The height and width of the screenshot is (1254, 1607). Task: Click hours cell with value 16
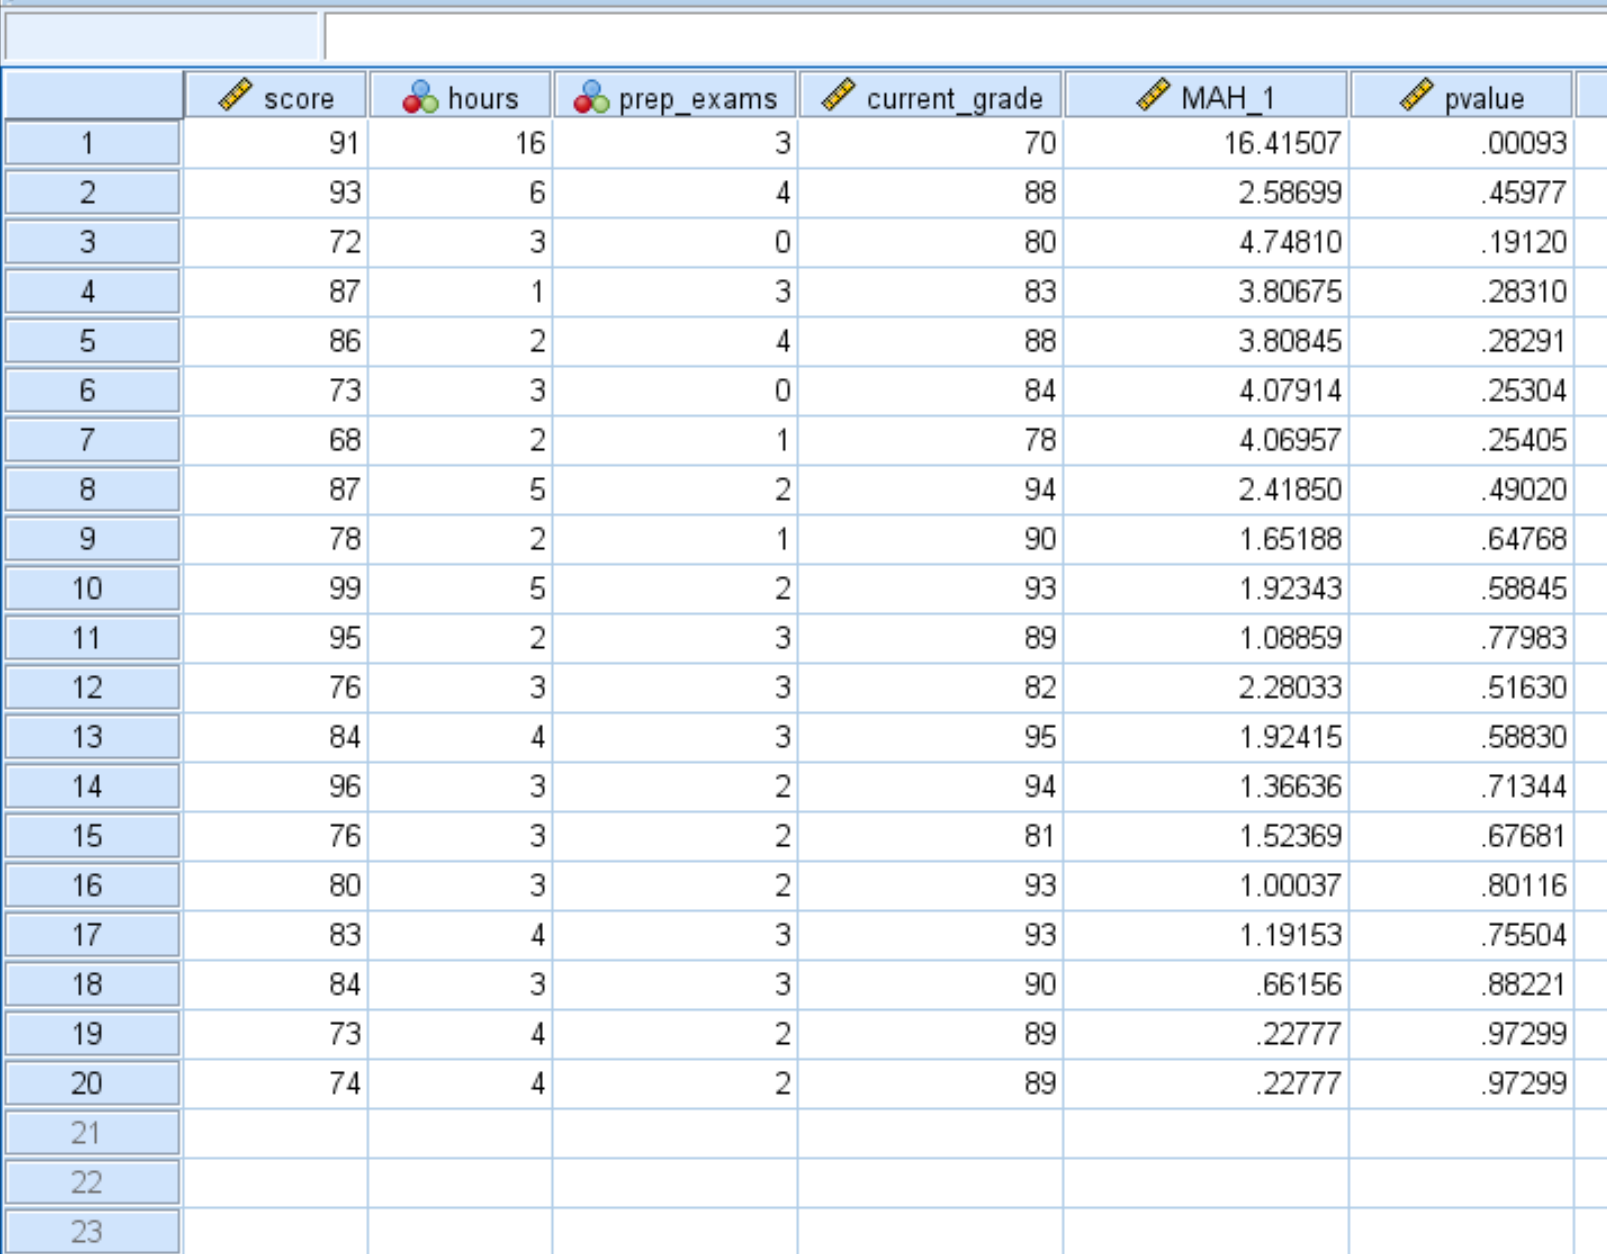[460, 143]
